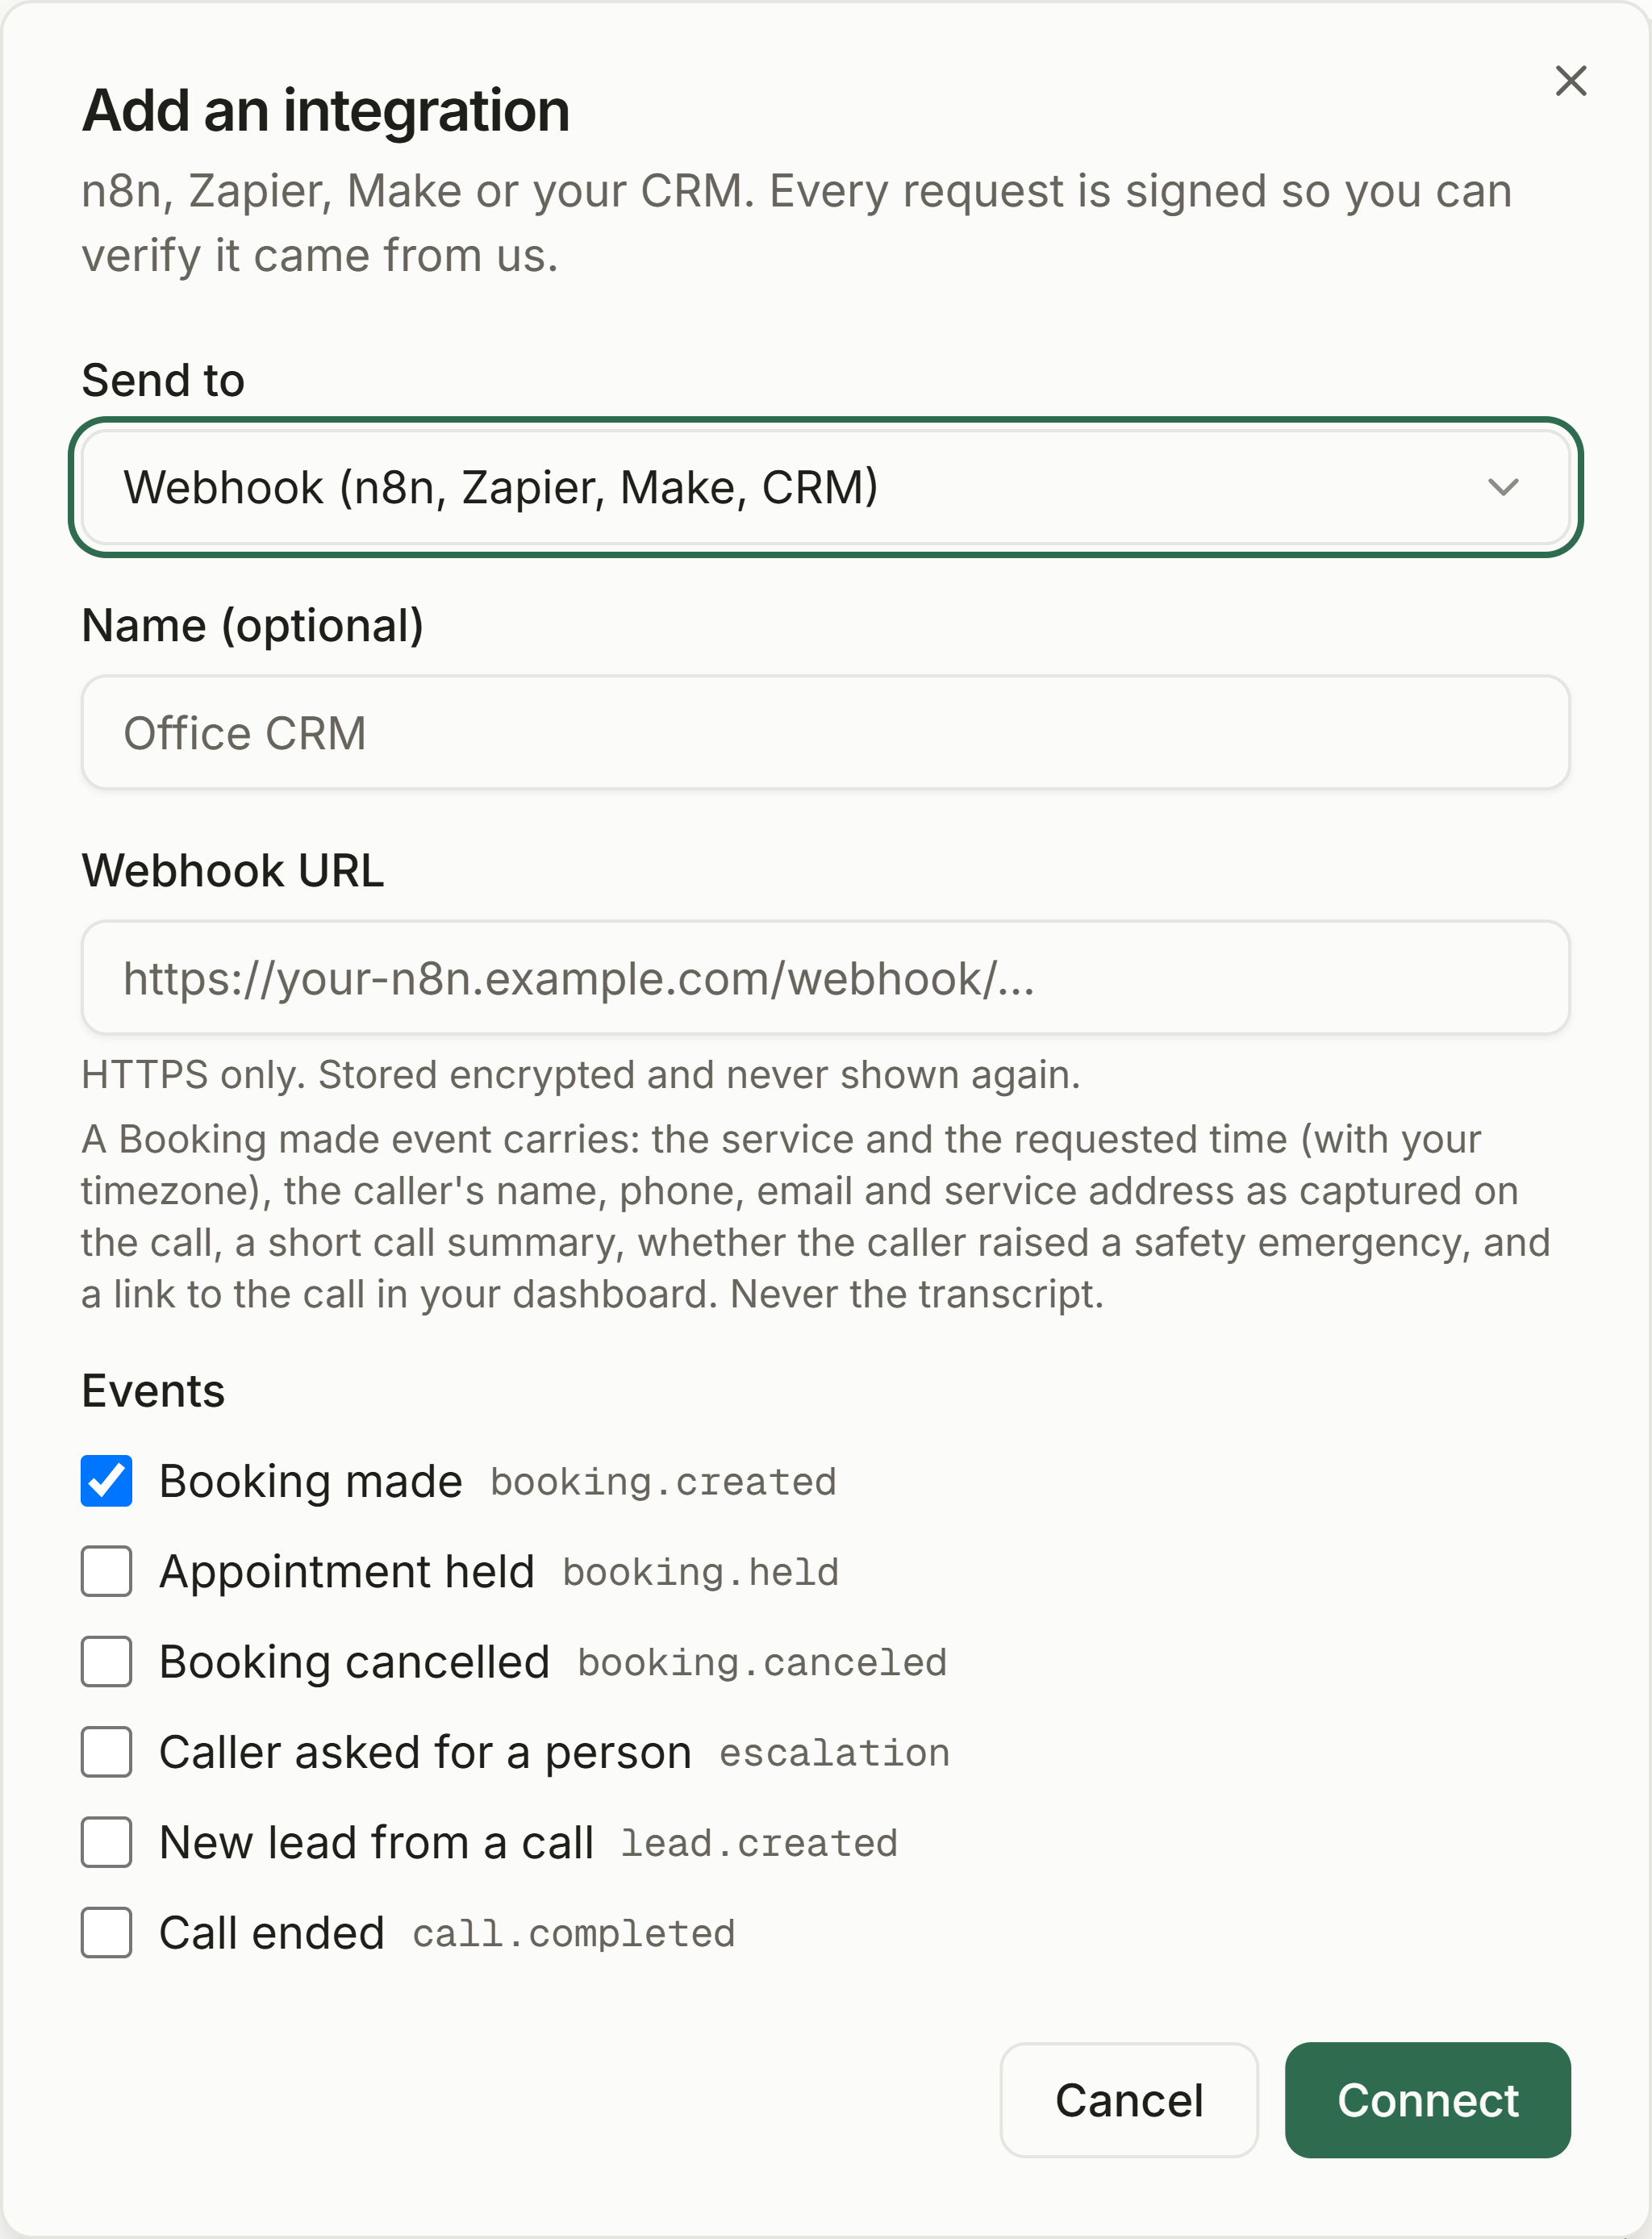This screenshot has width=1652, height=2239.
Task: Enable New lead from a call
Action: pos(106,1842)
